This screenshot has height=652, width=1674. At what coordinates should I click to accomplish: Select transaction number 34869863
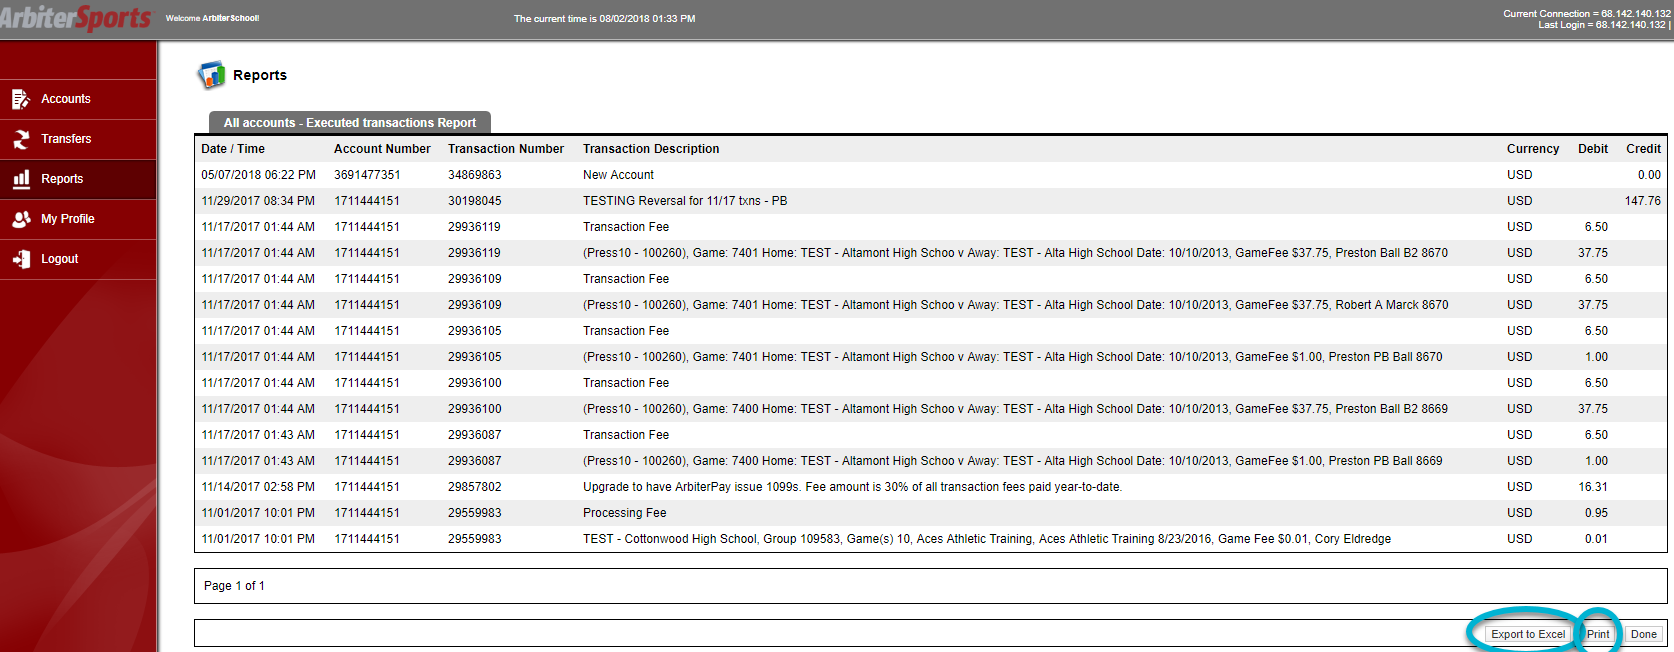coord(475,175)
